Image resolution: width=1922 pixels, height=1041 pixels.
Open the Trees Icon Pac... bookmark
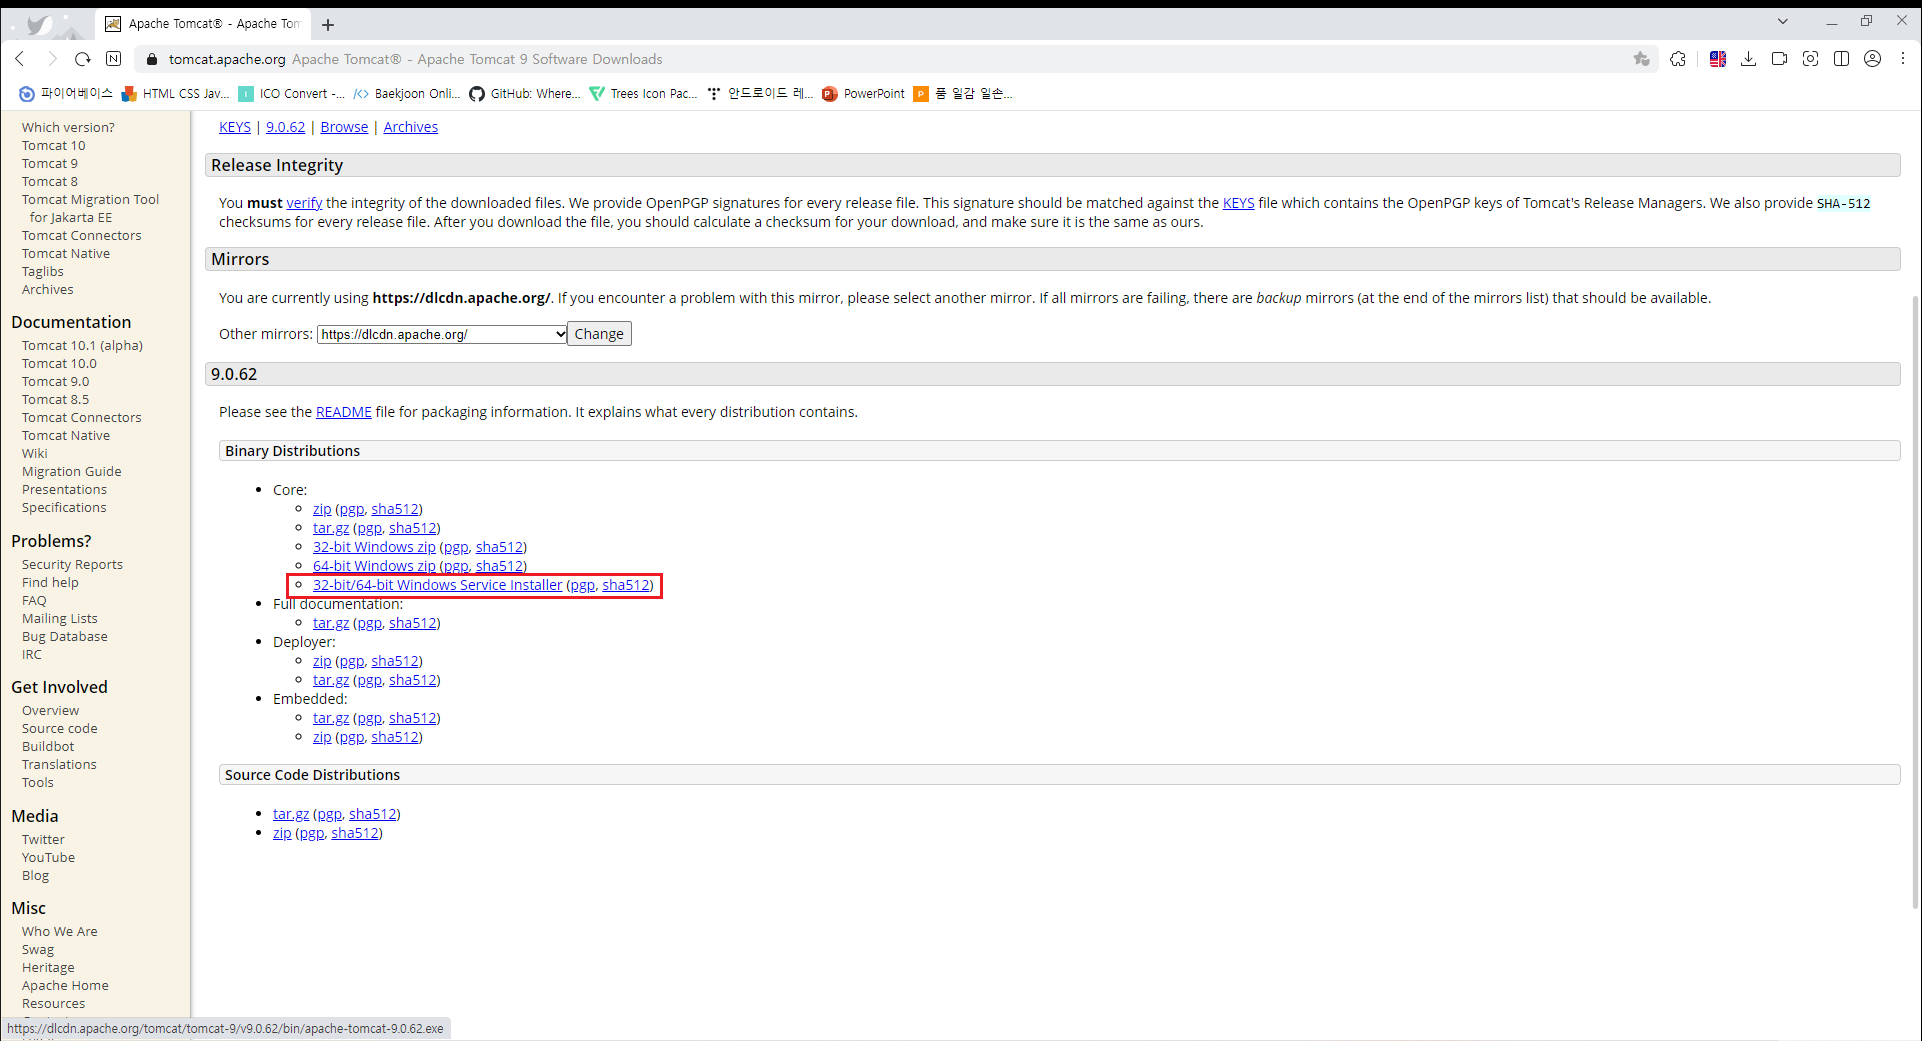click(643, 93)
